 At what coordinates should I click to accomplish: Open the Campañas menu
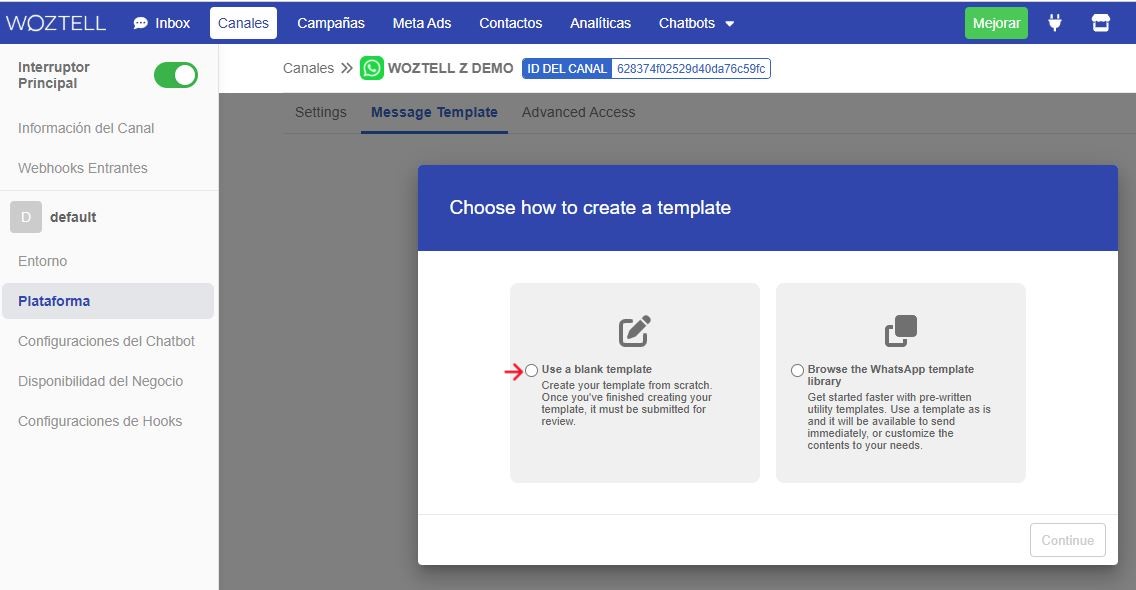click(331, 23)
